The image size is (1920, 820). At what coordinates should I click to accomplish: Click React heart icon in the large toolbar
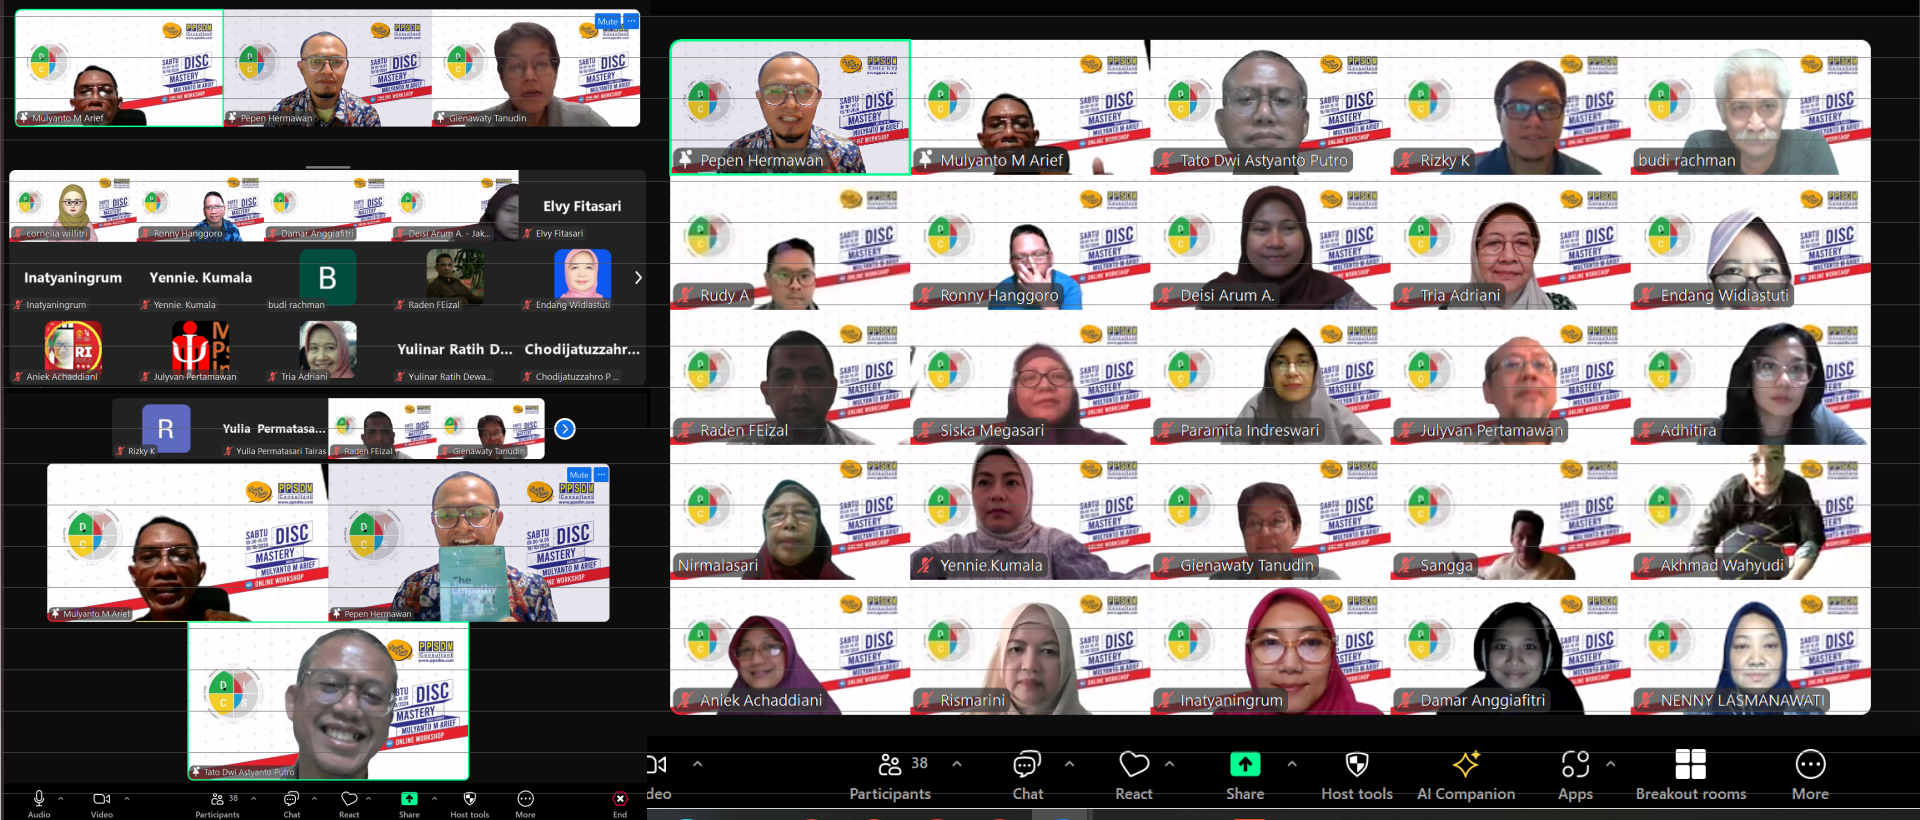tap(1133, 765)
